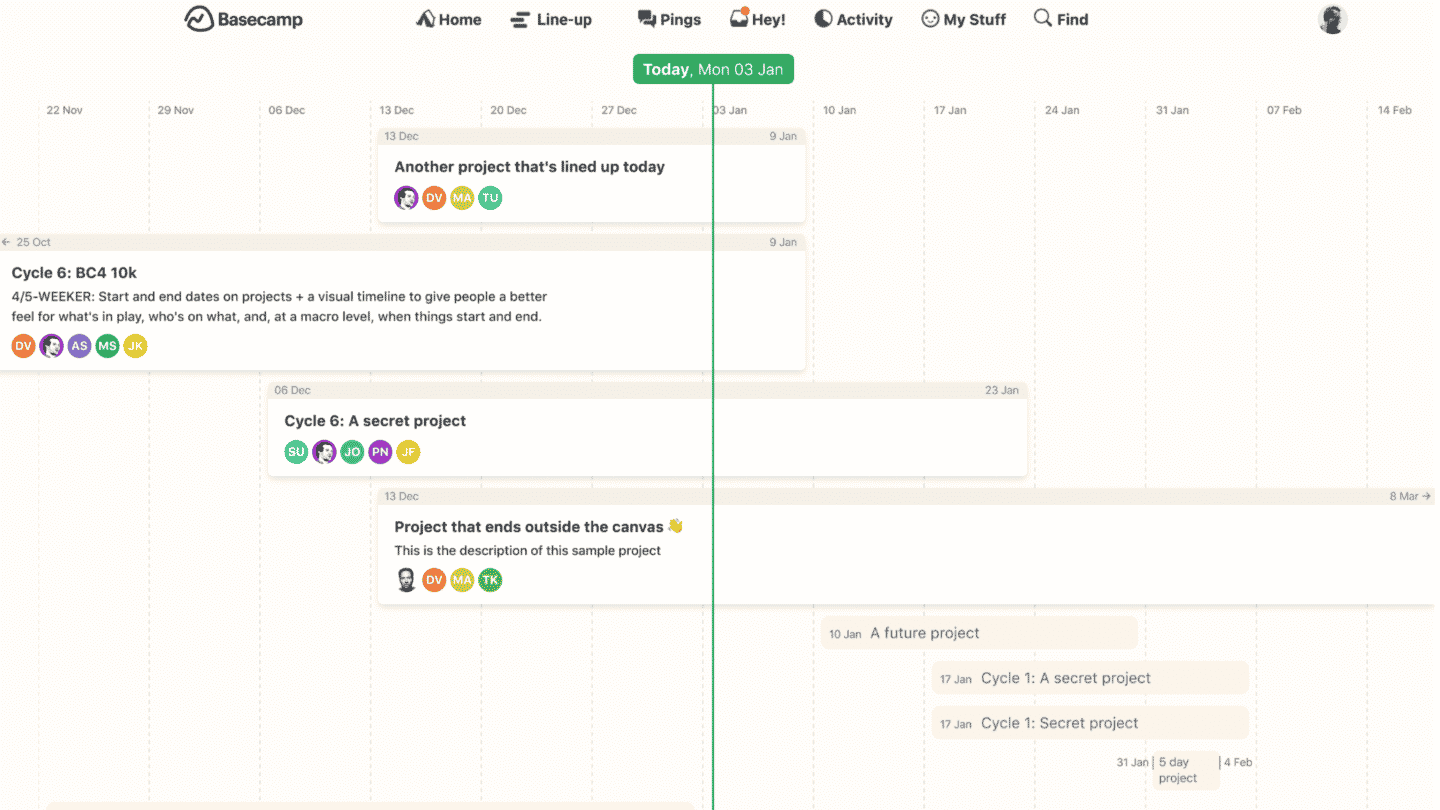
Task: Click the '14 Feb' column header date
Action: 1395,110
